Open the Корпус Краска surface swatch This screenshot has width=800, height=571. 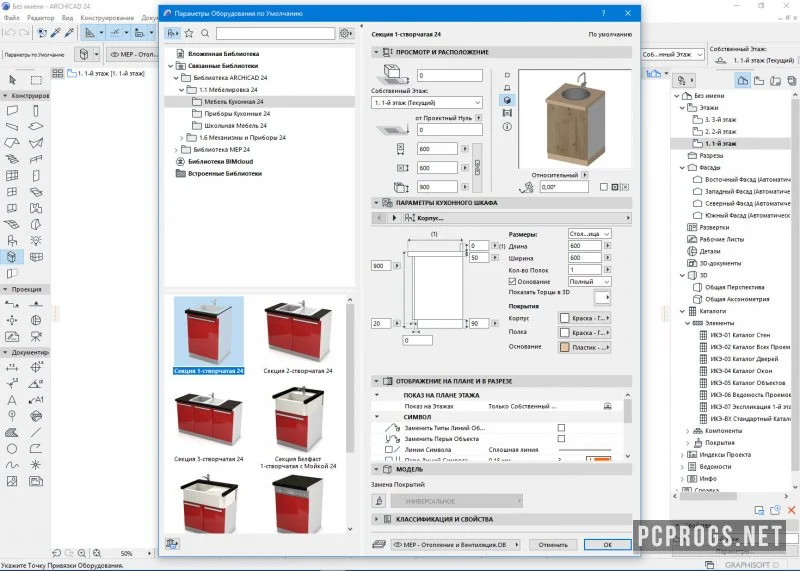[x=585, y=318]
